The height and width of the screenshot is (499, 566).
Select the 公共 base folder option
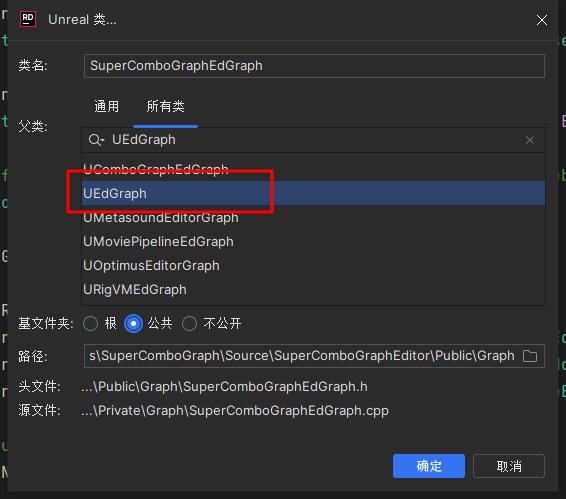(x=133, y=324)
